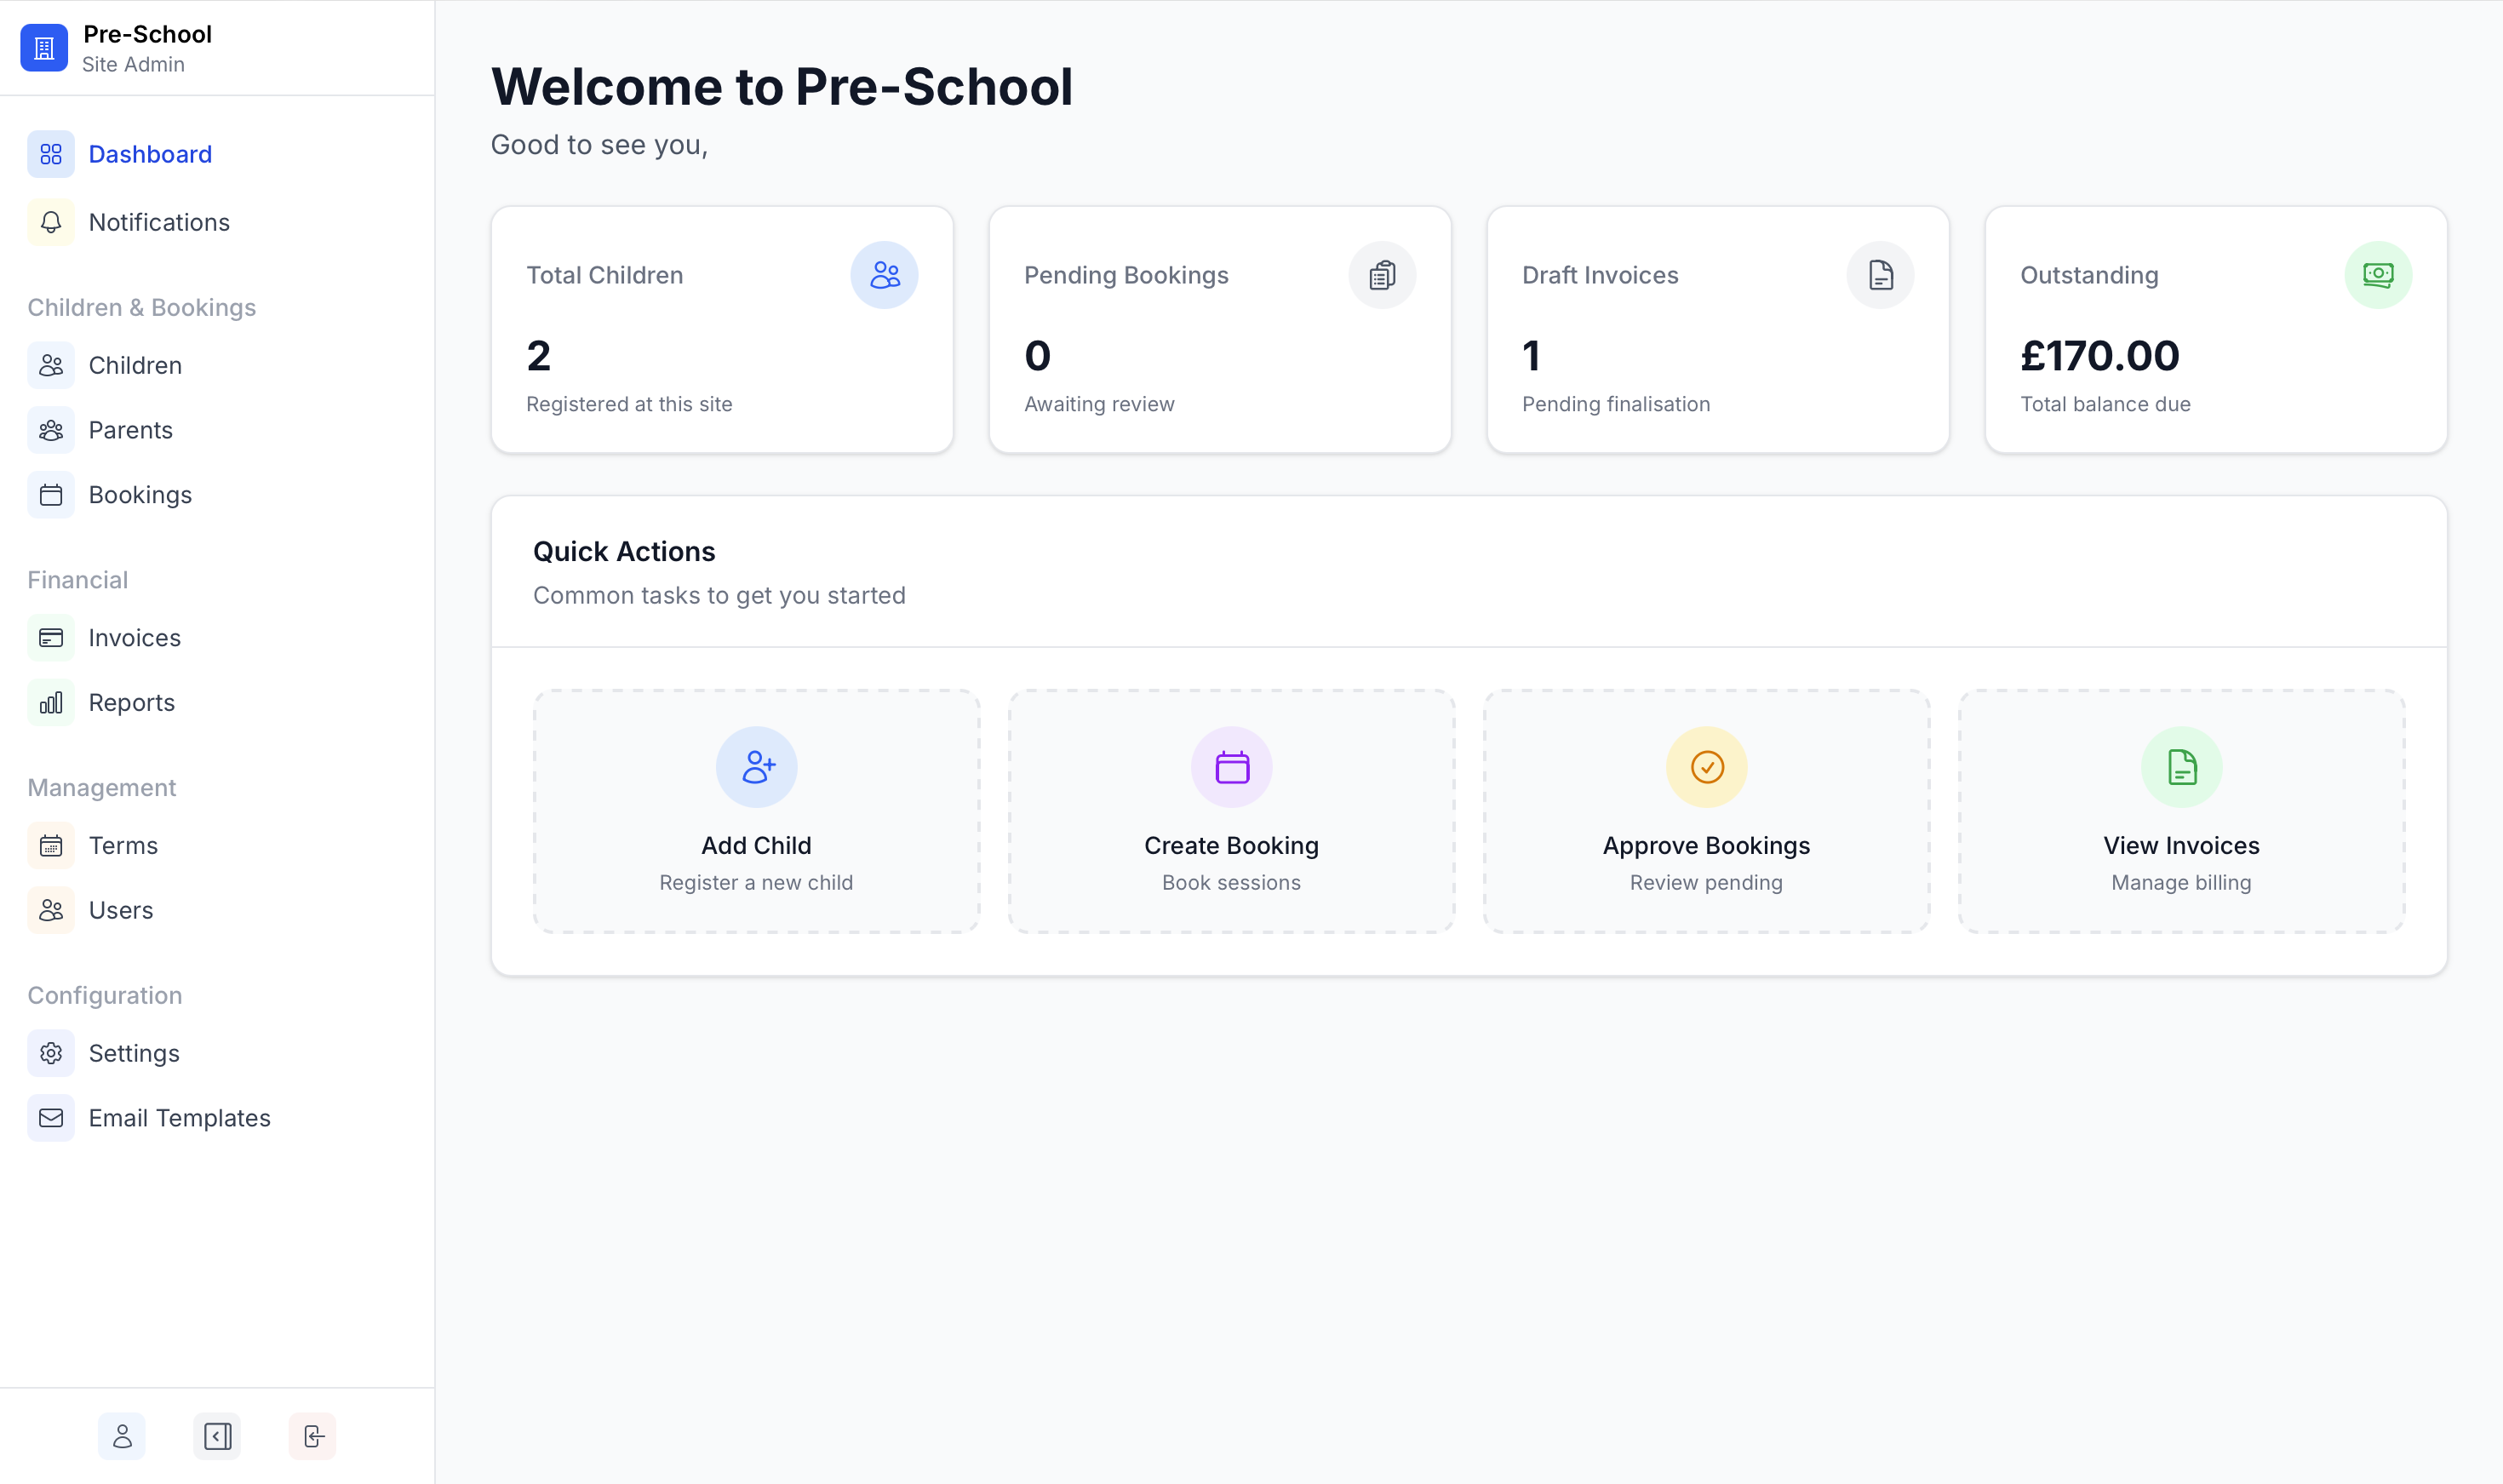Select the Users icon under Management
The image size is (2503, 1484).
click(x=50, y=910)
